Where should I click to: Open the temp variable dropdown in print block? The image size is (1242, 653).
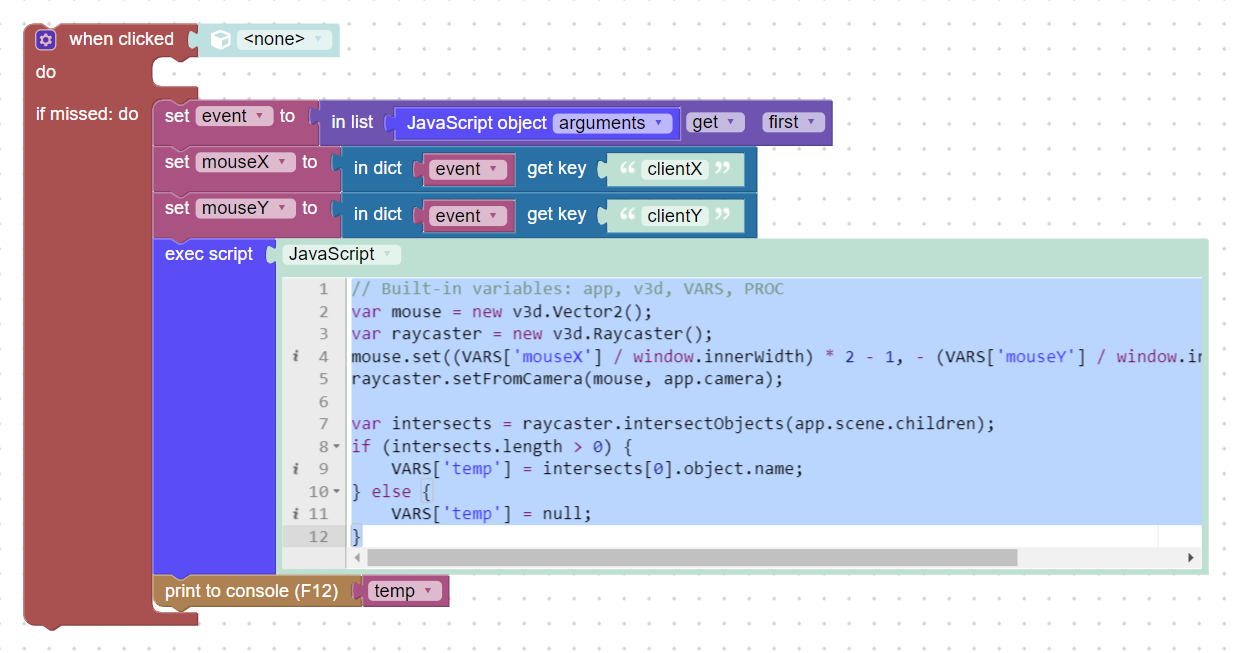(405, 591)
